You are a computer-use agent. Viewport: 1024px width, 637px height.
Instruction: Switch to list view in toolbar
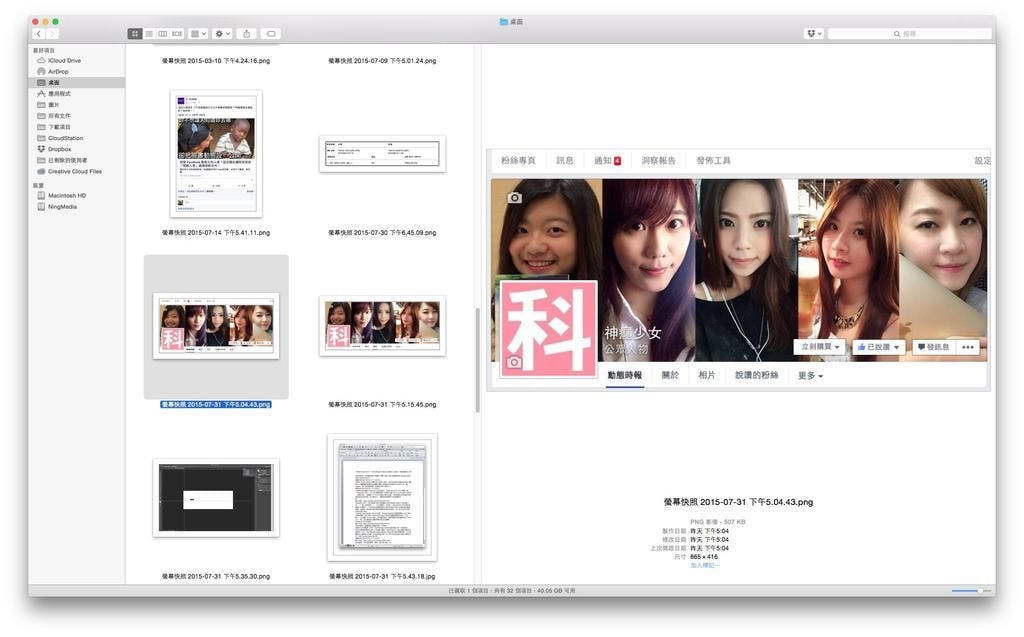149,33
